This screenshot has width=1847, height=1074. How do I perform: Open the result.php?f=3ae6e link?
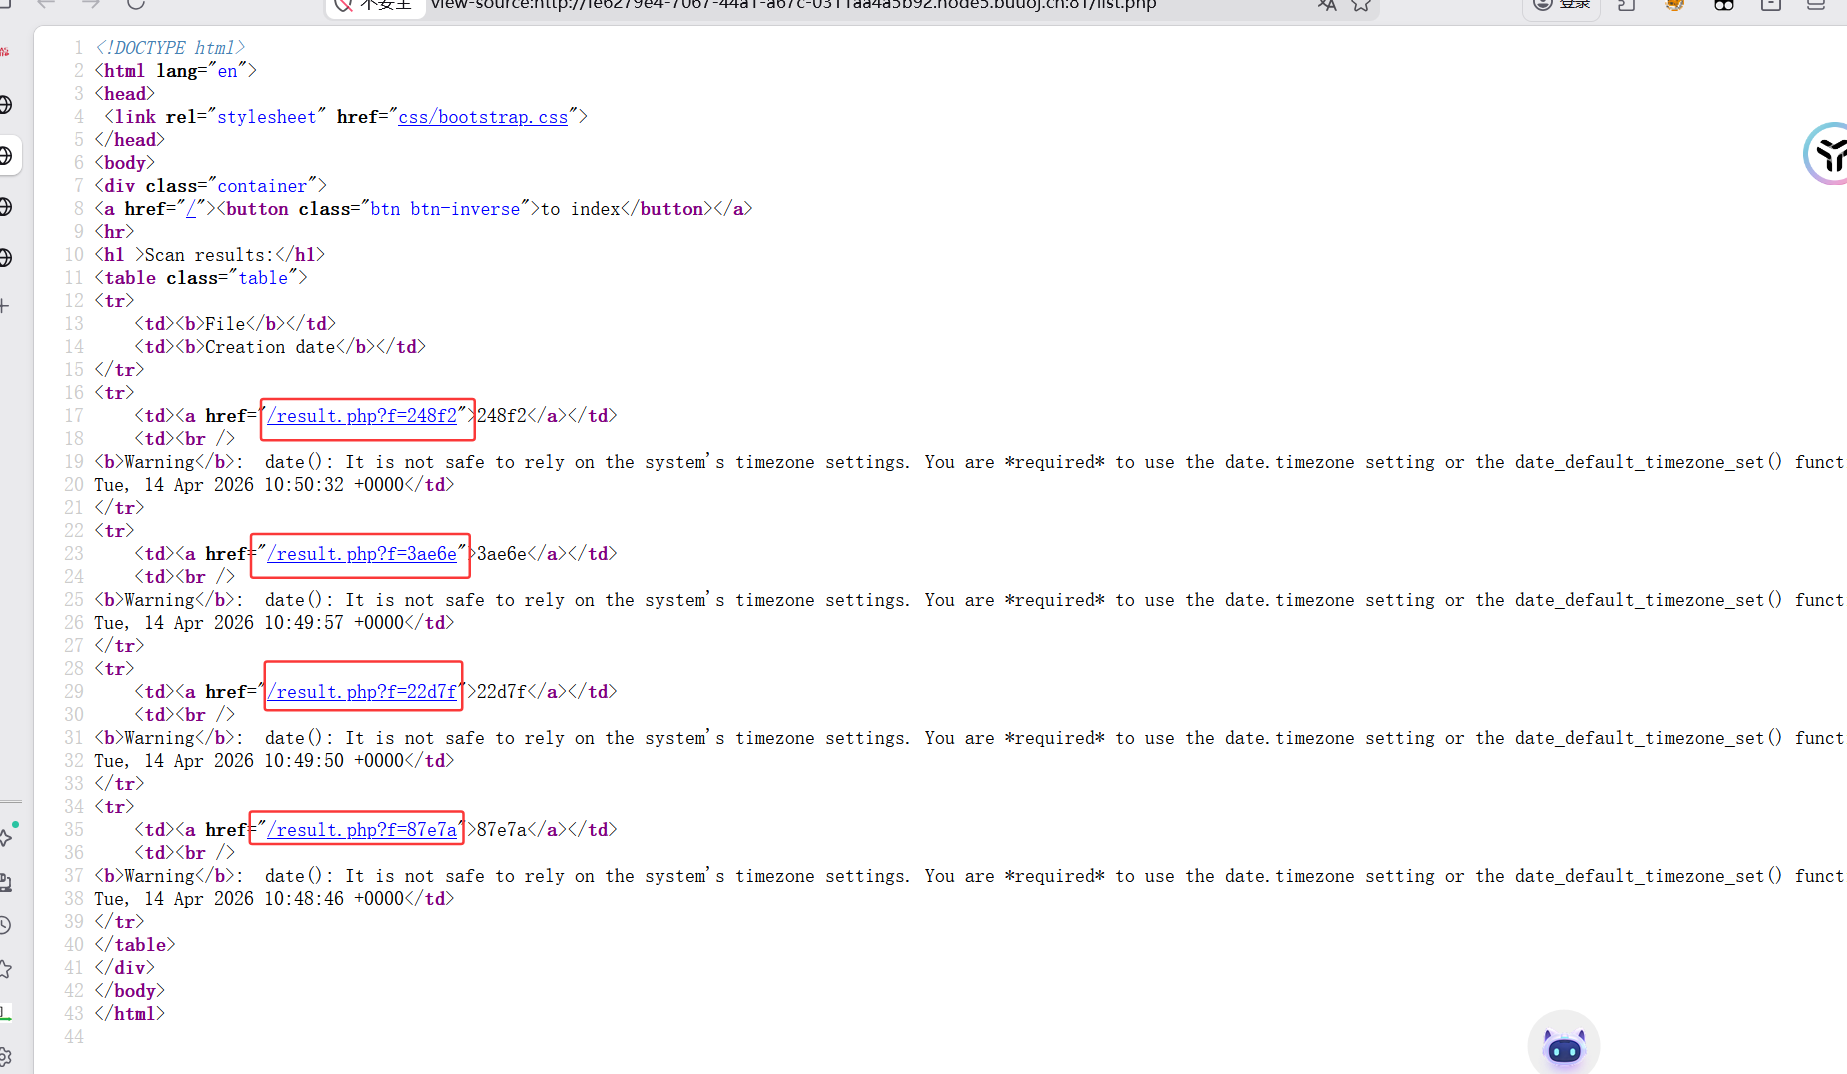tap(361, 554)
